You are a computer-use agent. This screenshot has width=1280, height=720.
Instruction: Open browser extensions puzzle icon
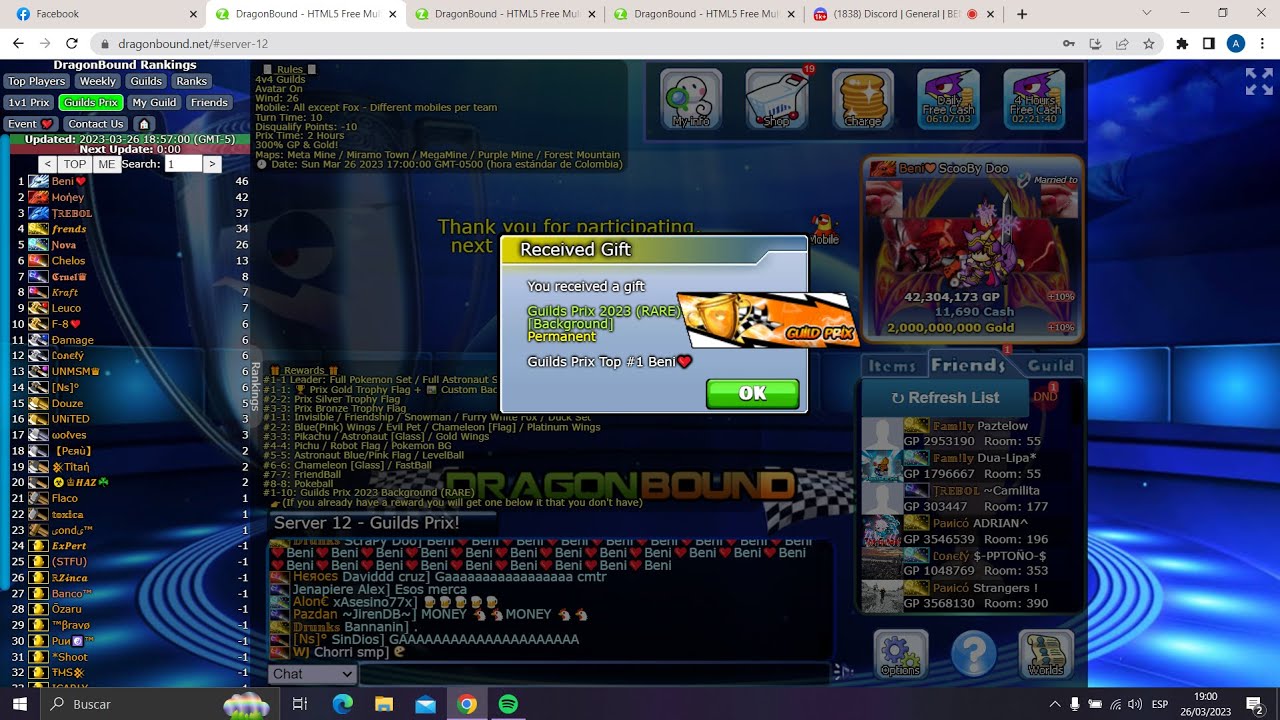pos(1183,44)
